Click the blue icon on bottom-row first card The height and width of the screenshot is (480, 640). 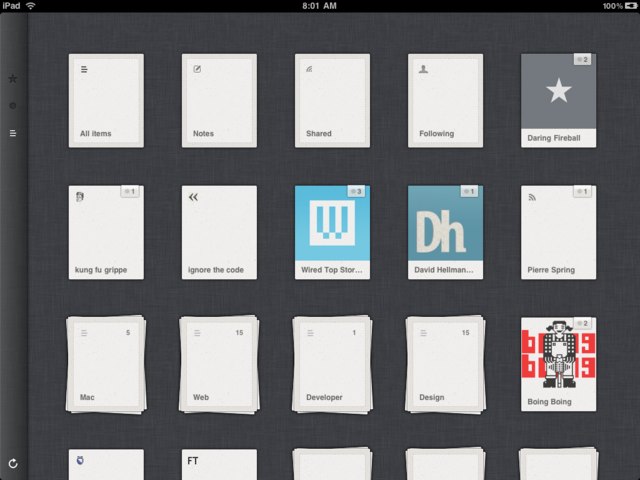pos(80,460)
